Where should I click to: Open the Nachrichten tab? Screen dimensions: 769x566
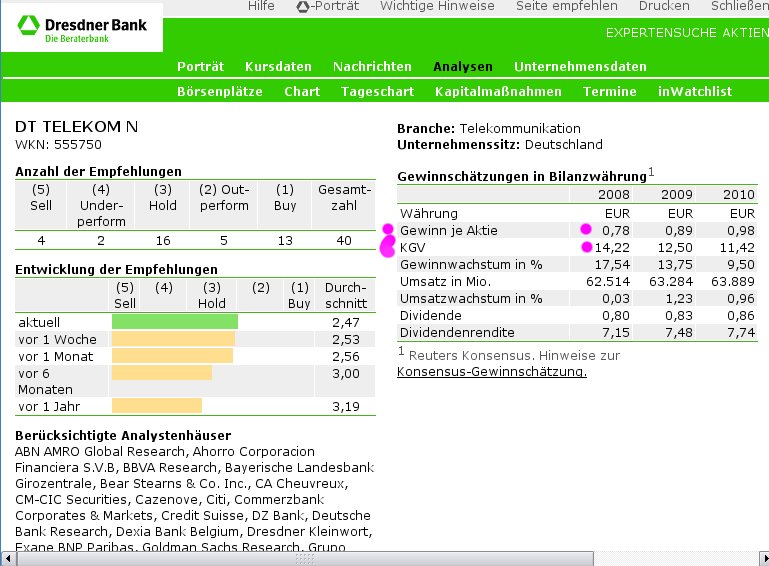click(372, 66)
